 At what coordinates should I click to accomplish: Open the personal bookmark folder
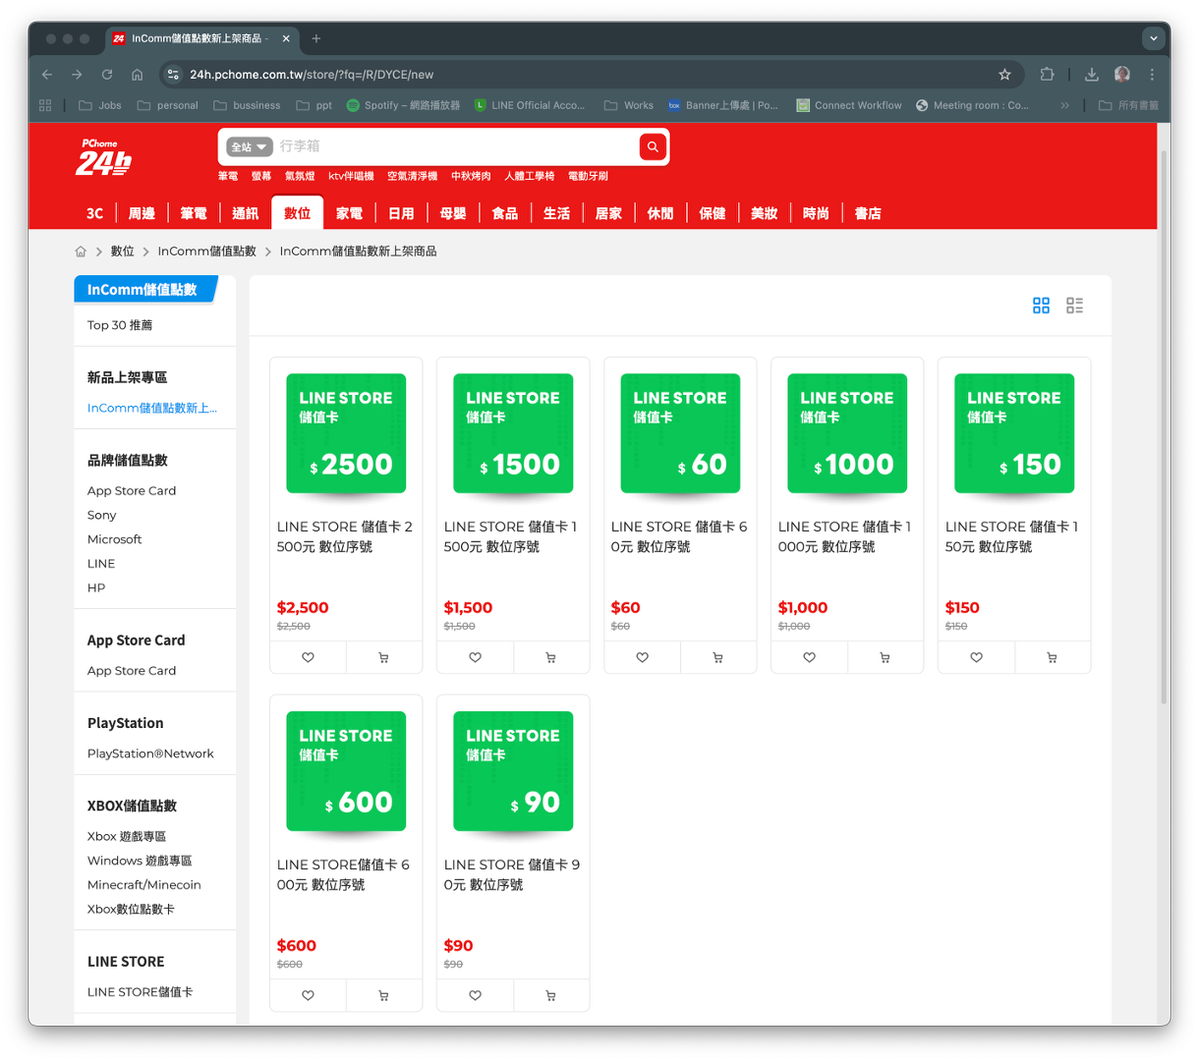click(x=167, y=105)
